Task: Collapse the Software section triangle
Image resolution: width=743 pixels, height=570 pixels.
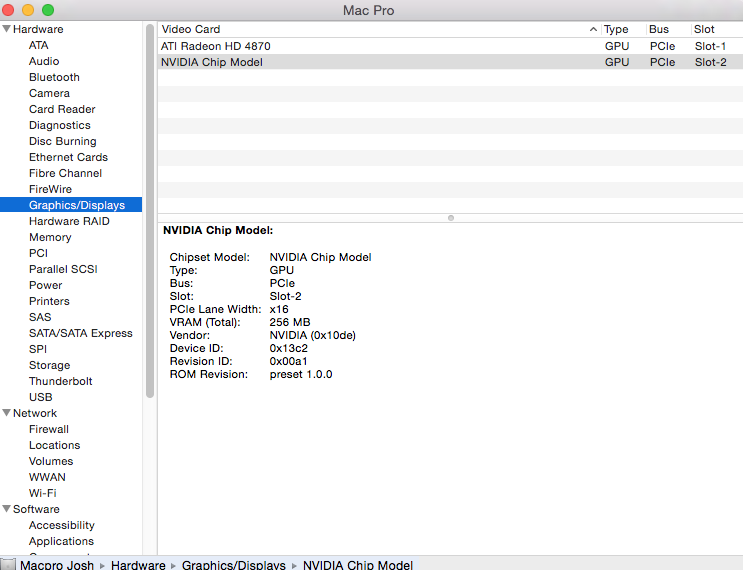Action: tap(7, 509)
